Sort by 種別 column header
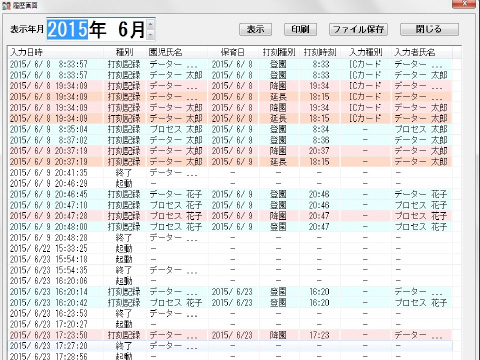Screen dimensions: 480x360 125,52
